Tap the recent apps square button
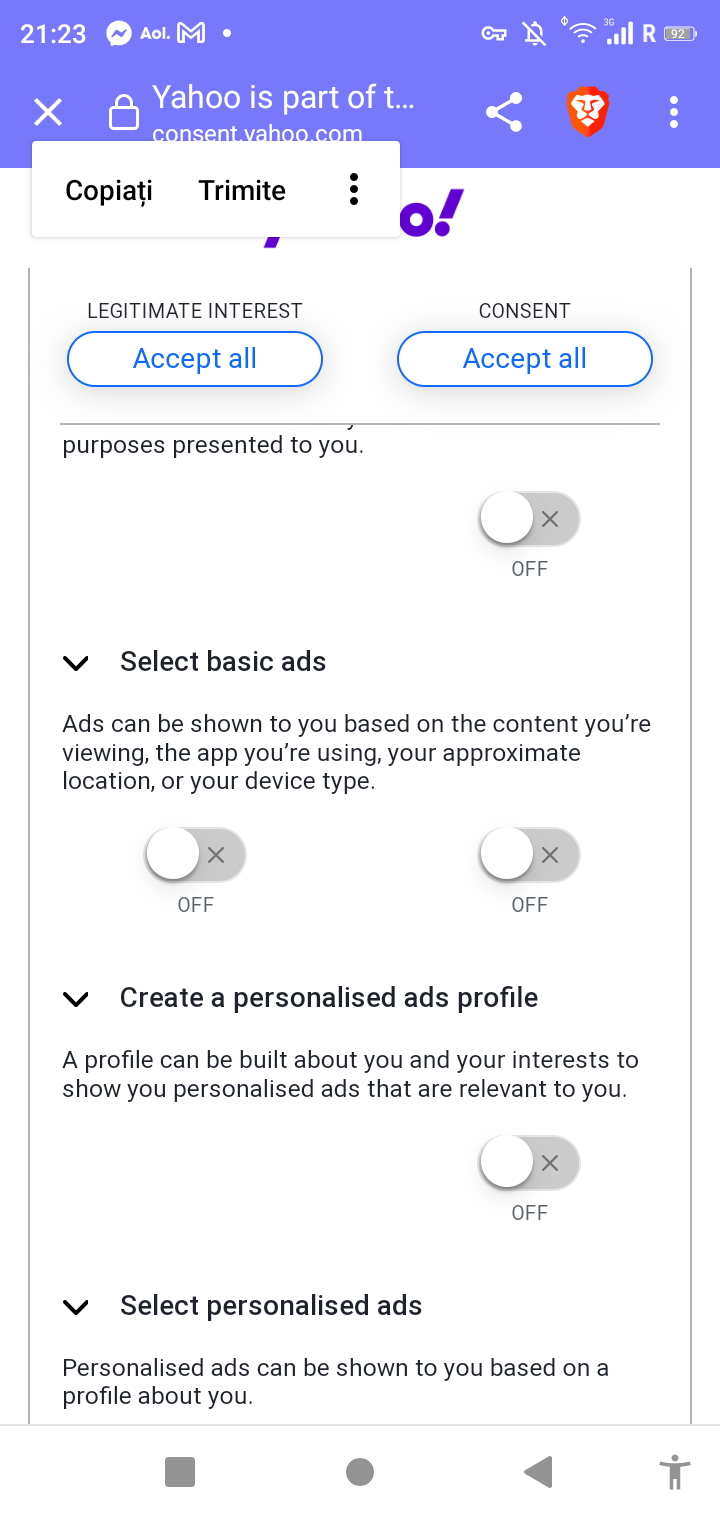This screenshot has width=720, height=1520. 180,1472
